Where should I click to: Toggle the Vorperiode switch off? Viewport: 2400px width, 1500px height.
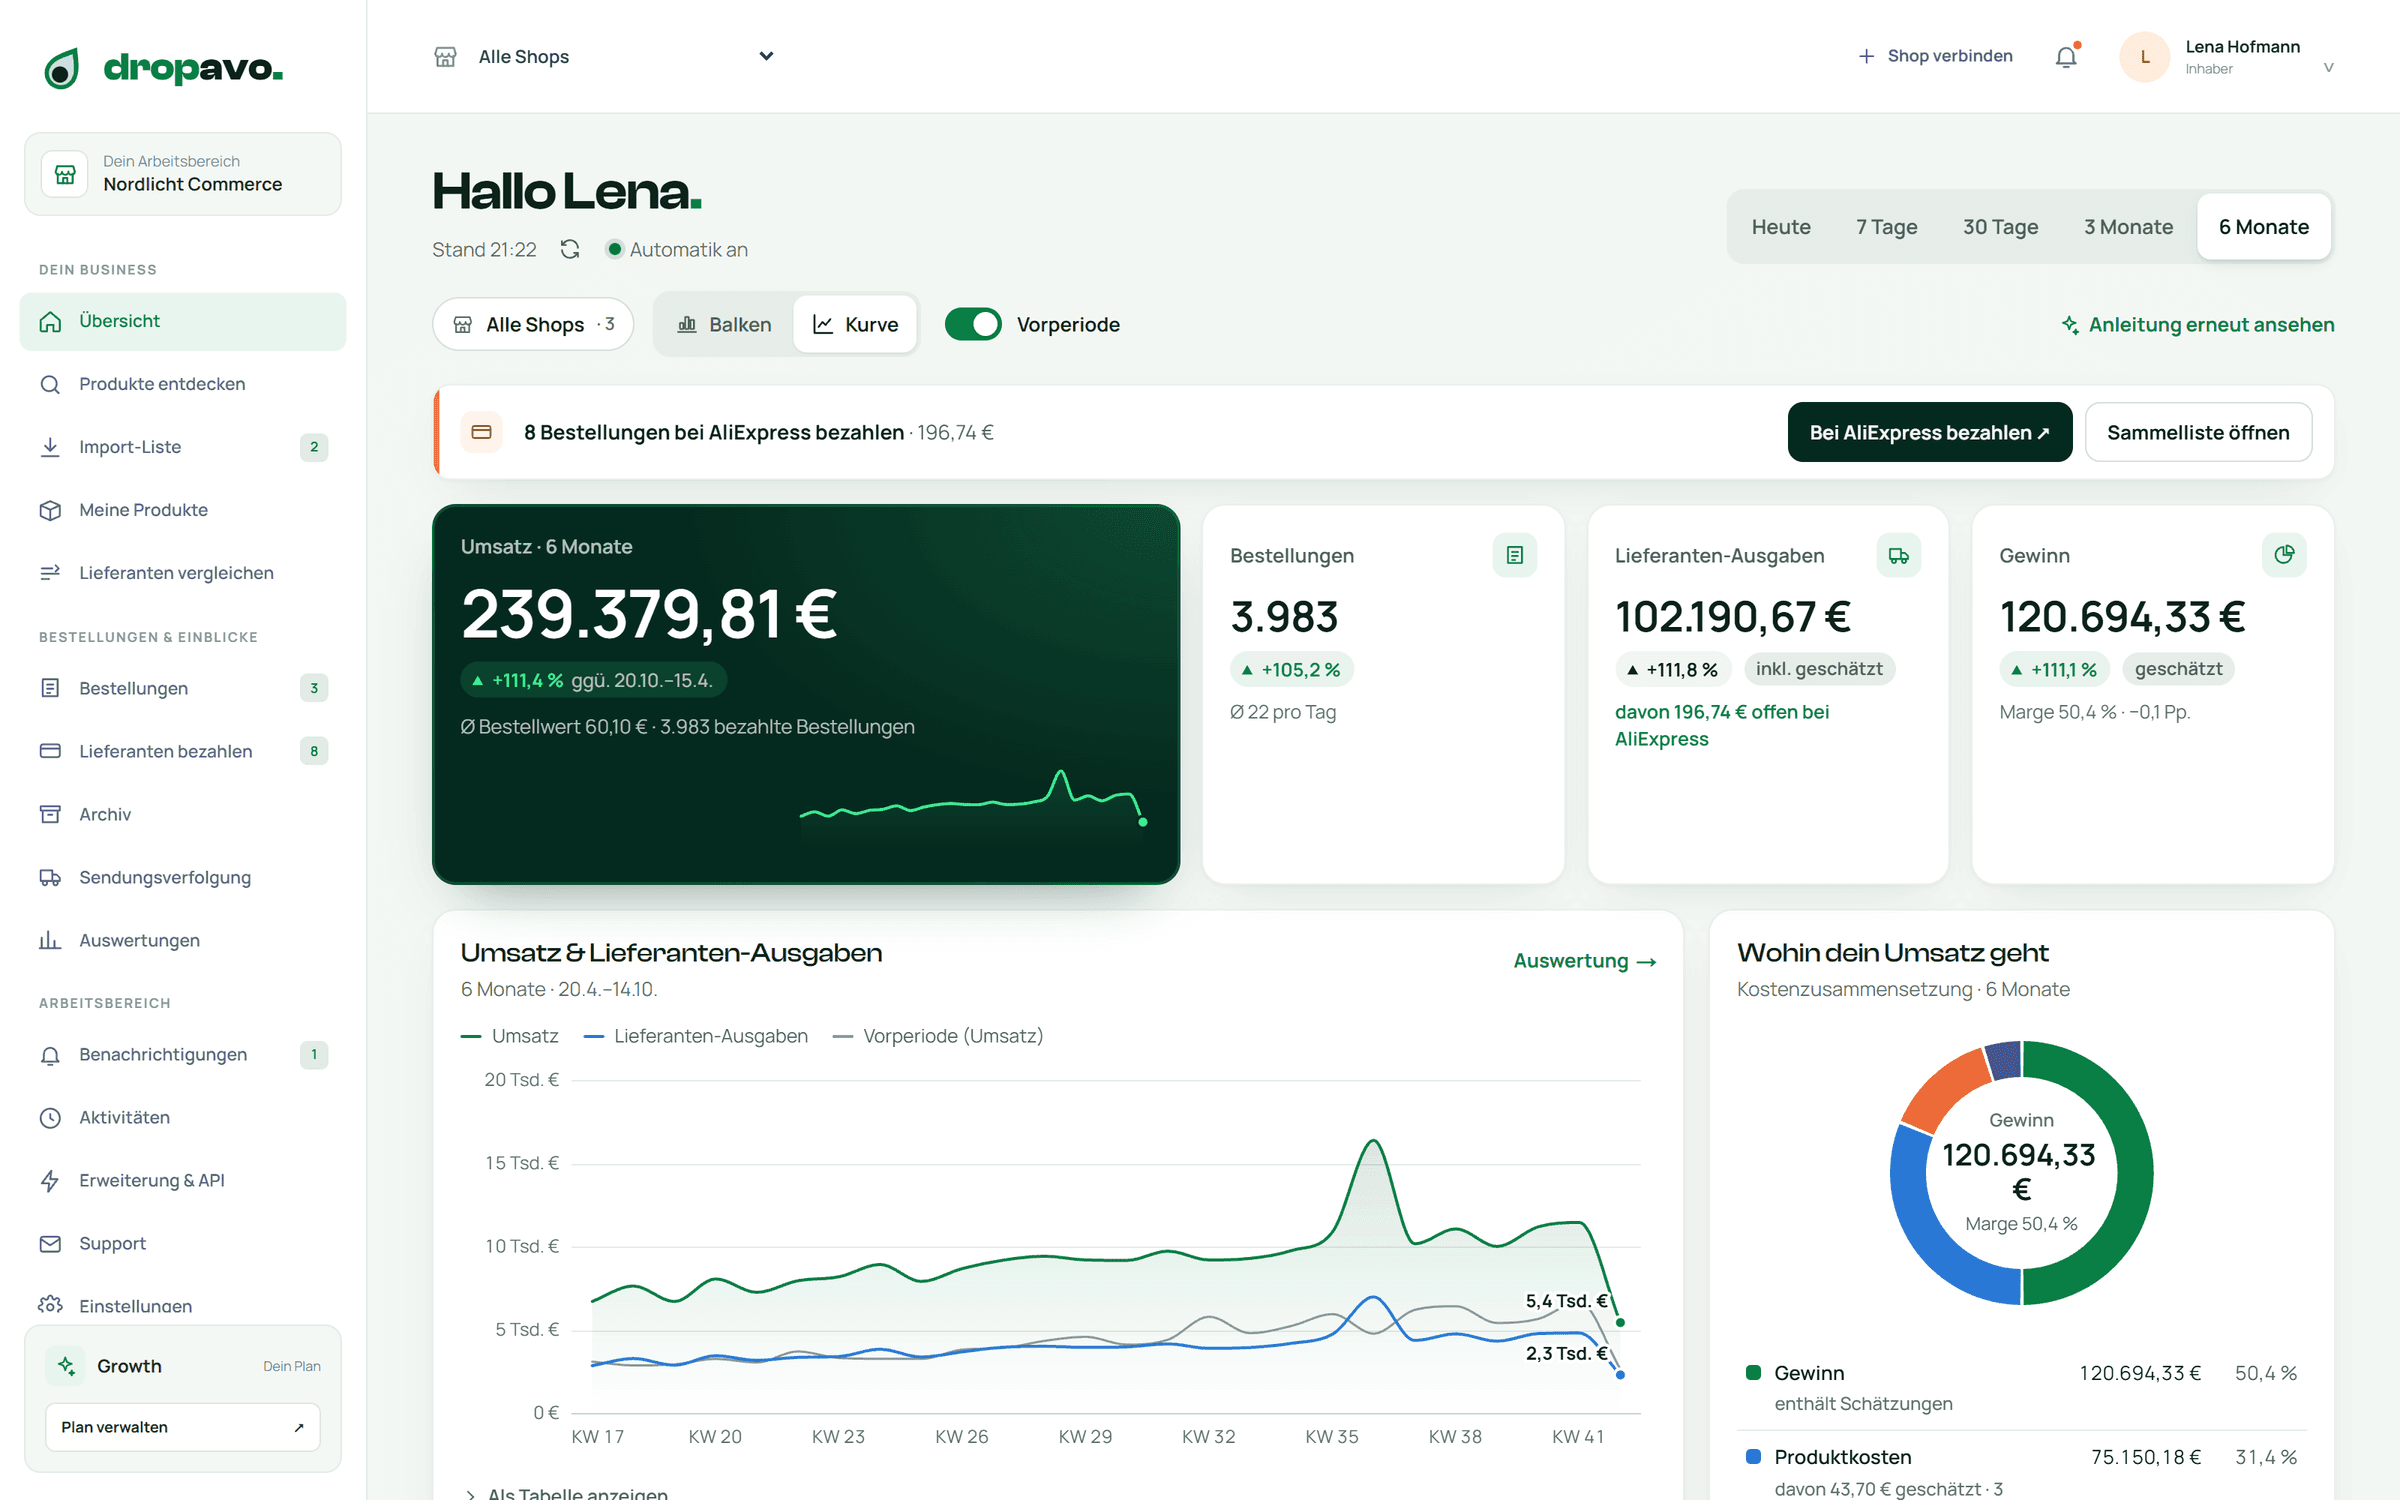click(973, 324)
